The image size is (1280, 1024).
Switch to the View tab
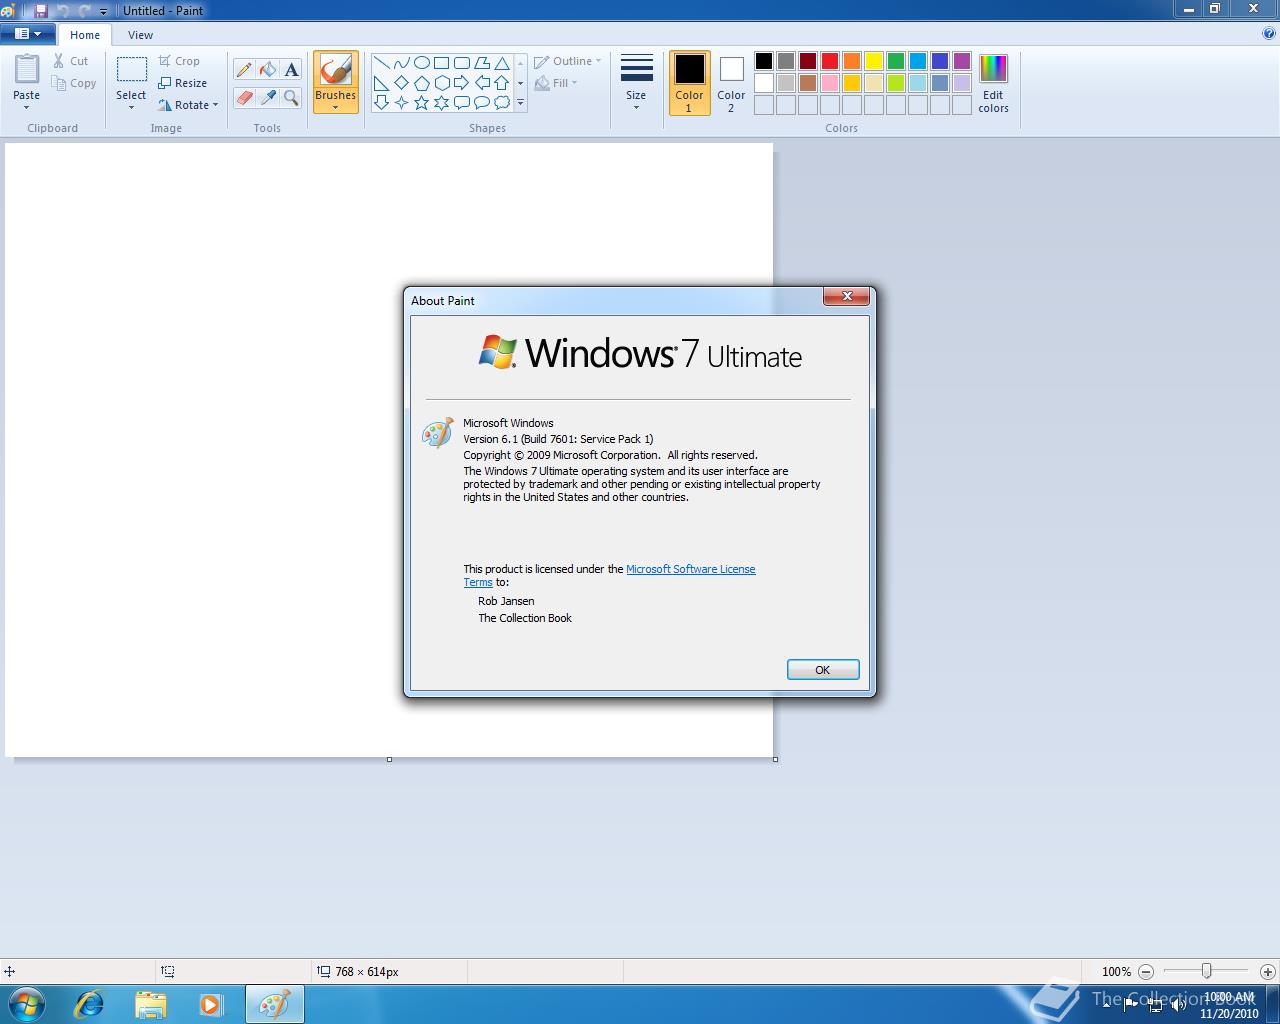[140, 35]
